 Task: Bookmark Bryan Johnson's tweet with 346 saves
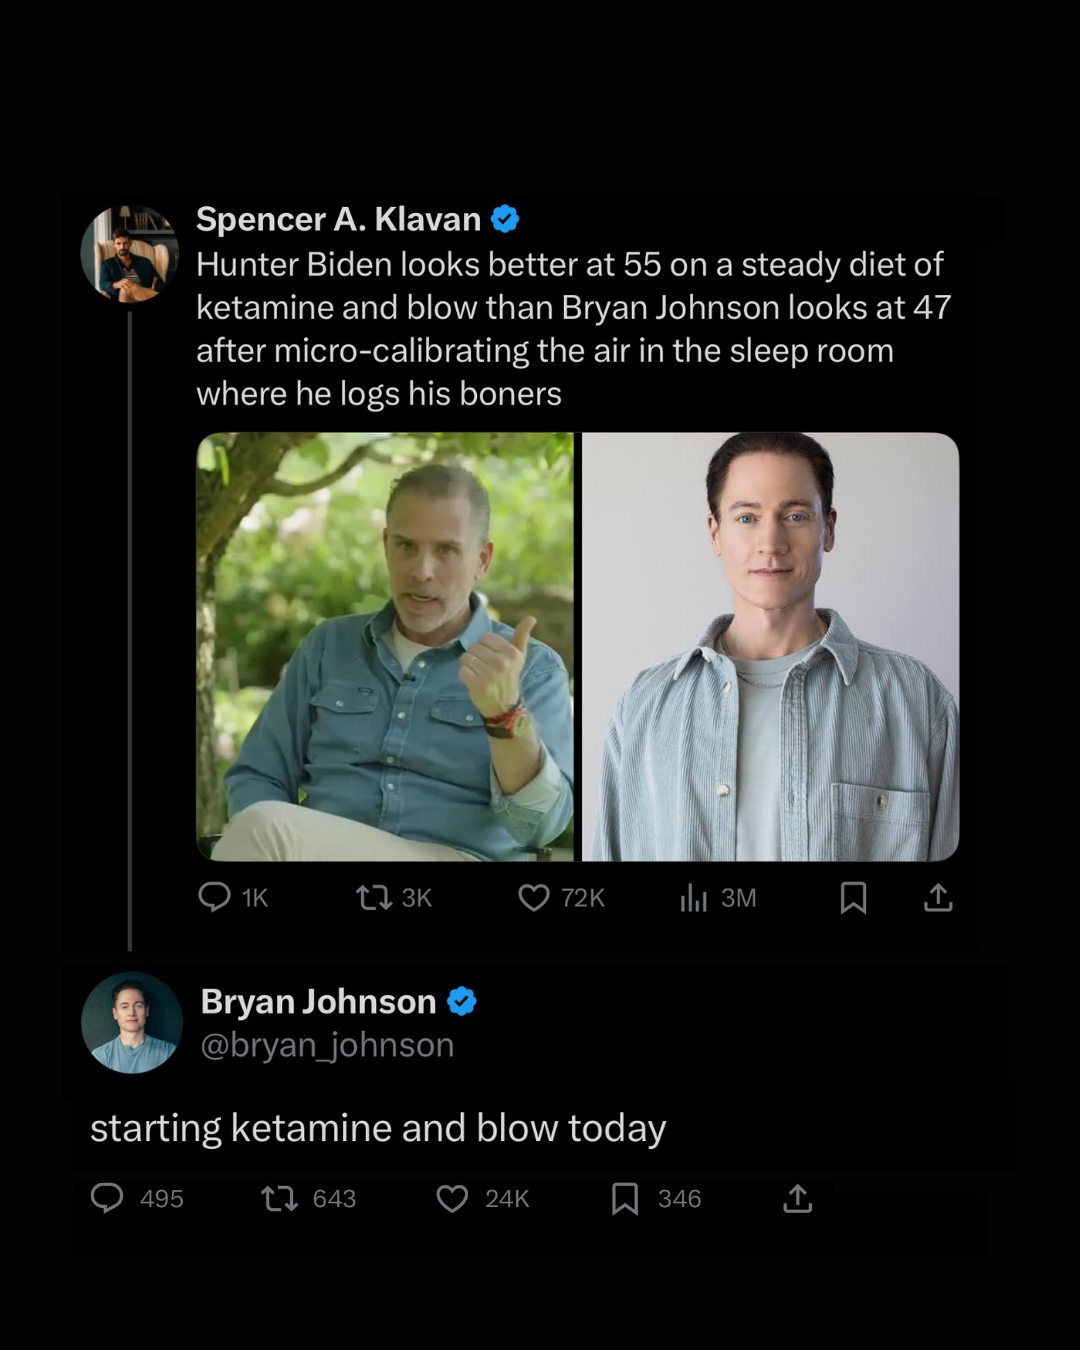click(625, 1198)
